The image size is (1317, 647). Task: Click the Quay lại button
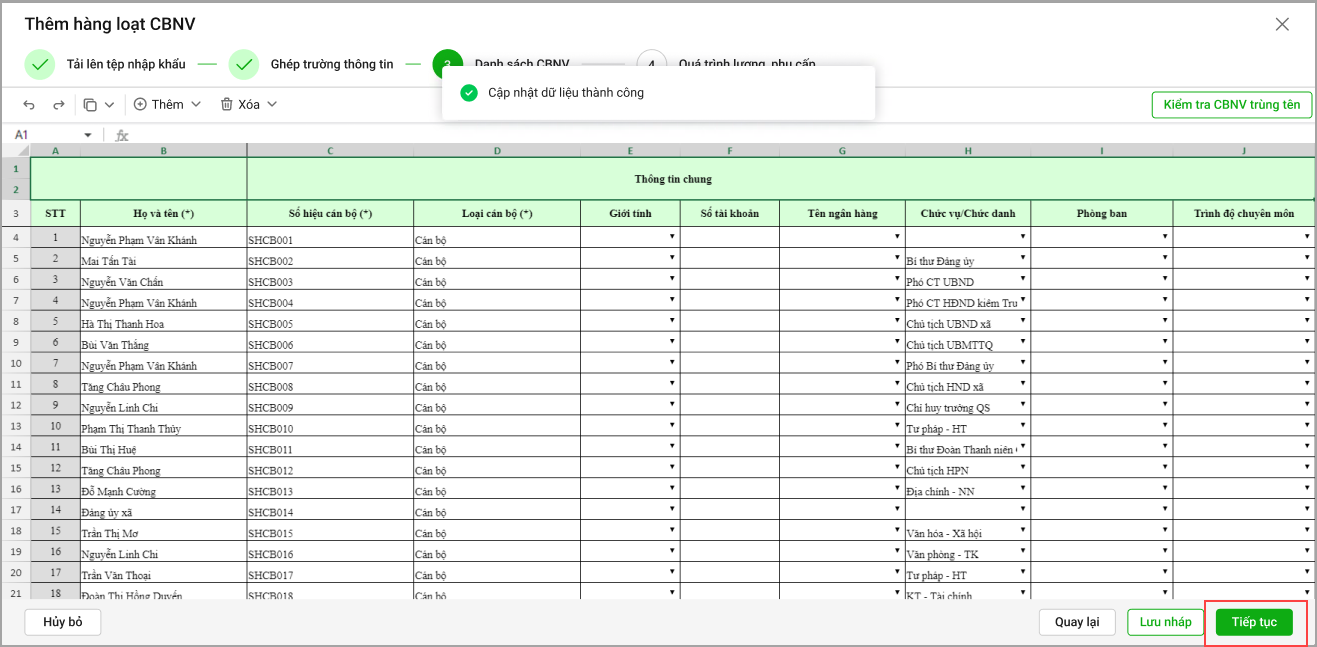[1076, 622]
